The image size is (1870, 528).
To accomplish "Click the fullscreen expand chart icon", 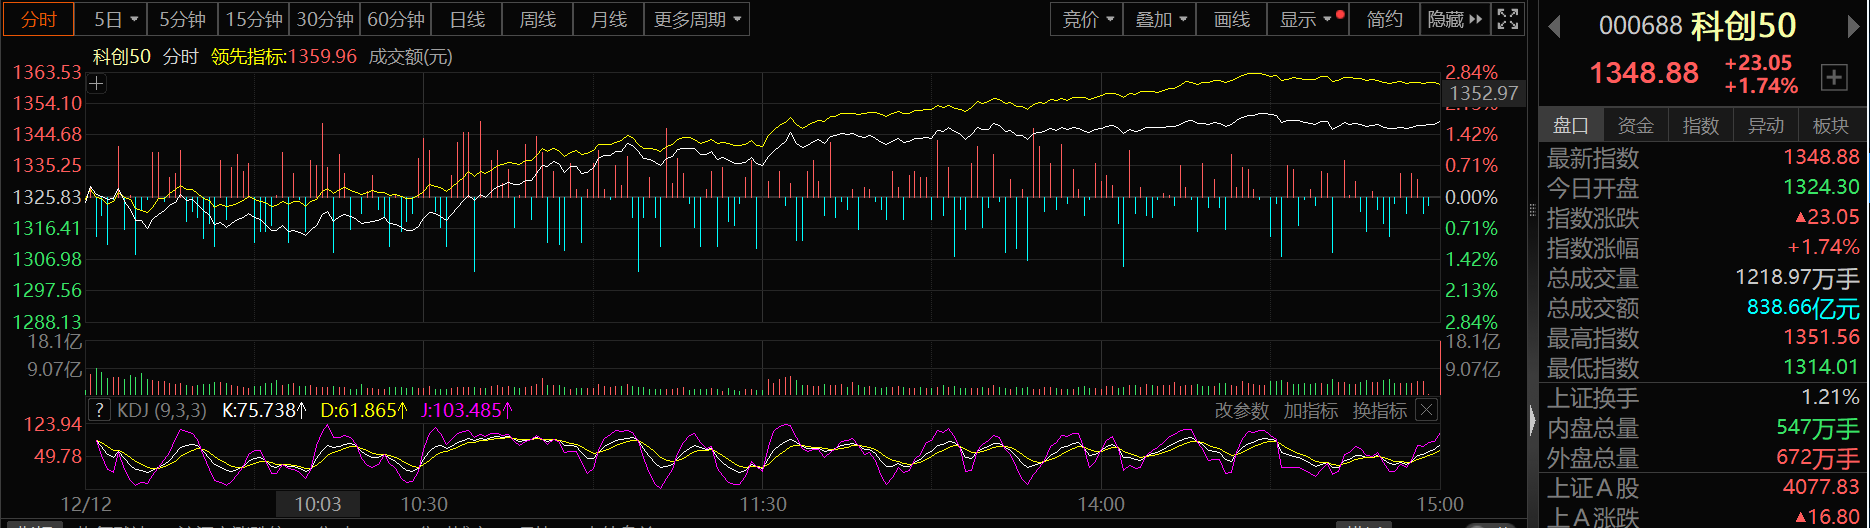I will click(1508, 19).
